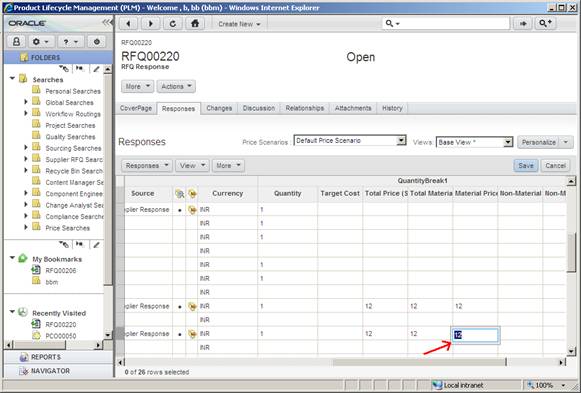Image resolution: width=581 pixels, height=393 pixels.
Task: Open recently visited PCO00050
Action: [60, 336]
